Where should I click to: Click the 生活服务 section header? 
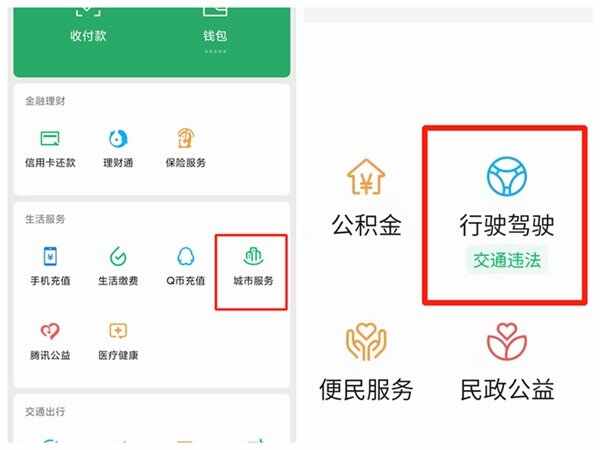(45, 219)
